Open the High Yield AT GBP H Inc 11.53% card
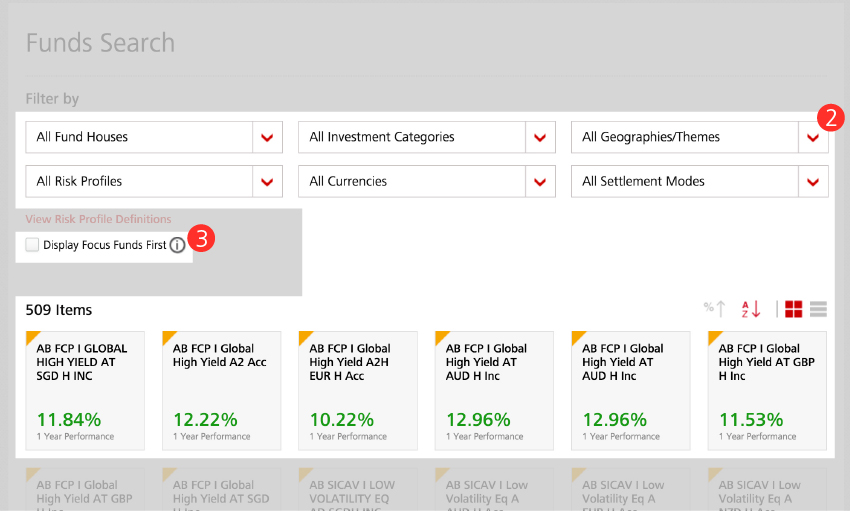Screen dimensions: 850x511 click(x=767, y=391)
